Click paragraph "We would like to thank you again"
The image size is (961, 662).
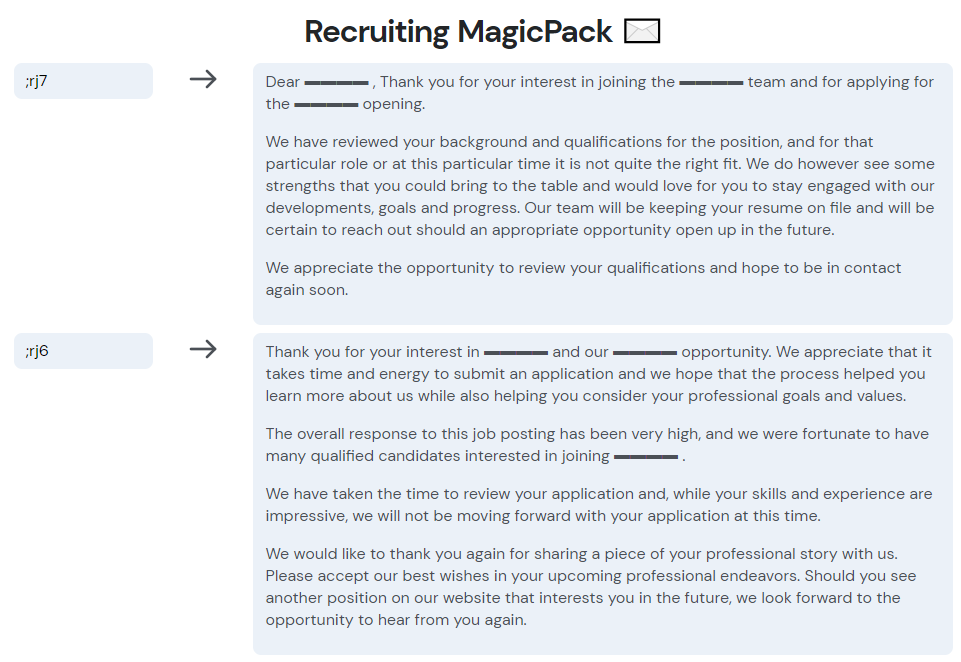point(591,587)
